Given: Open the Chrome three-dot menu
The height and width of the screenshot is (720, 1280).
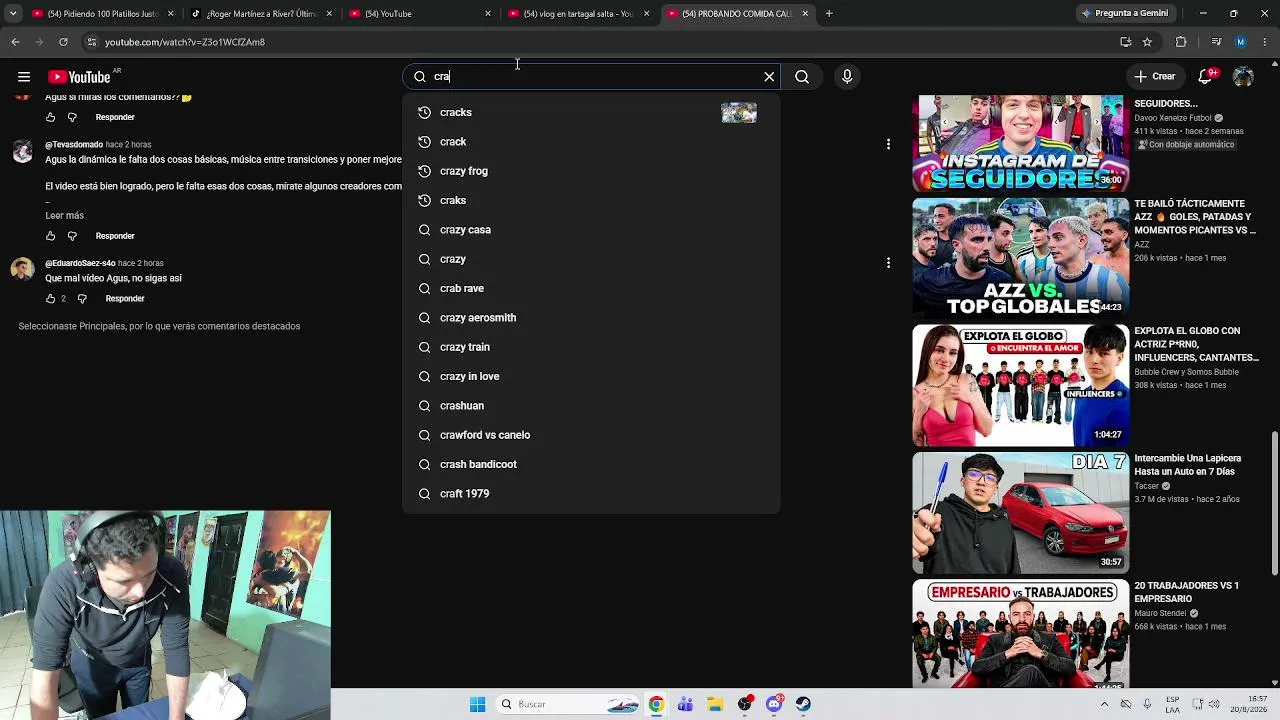Looking at the screenshot, I should click(x=1265, y=42).
